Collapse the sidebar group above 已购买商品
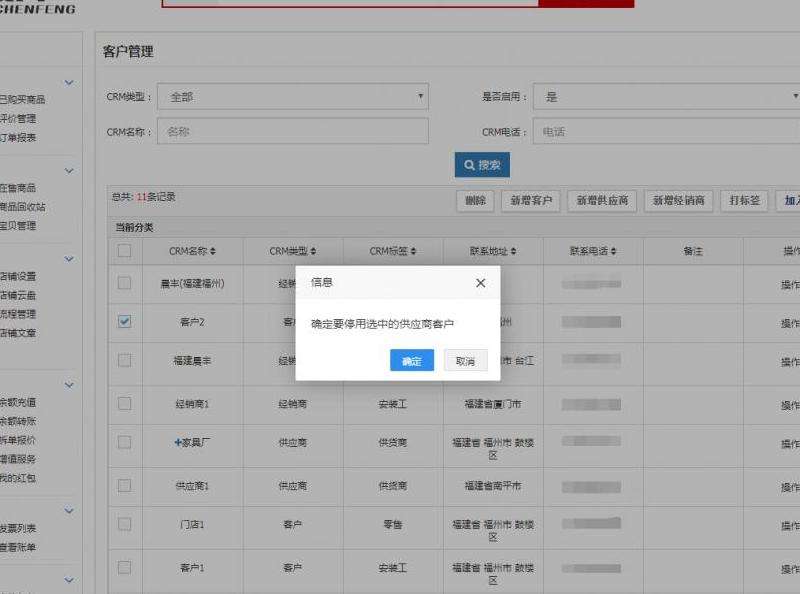The width and height of the screenshot is (800, 594). coord(69,83)
